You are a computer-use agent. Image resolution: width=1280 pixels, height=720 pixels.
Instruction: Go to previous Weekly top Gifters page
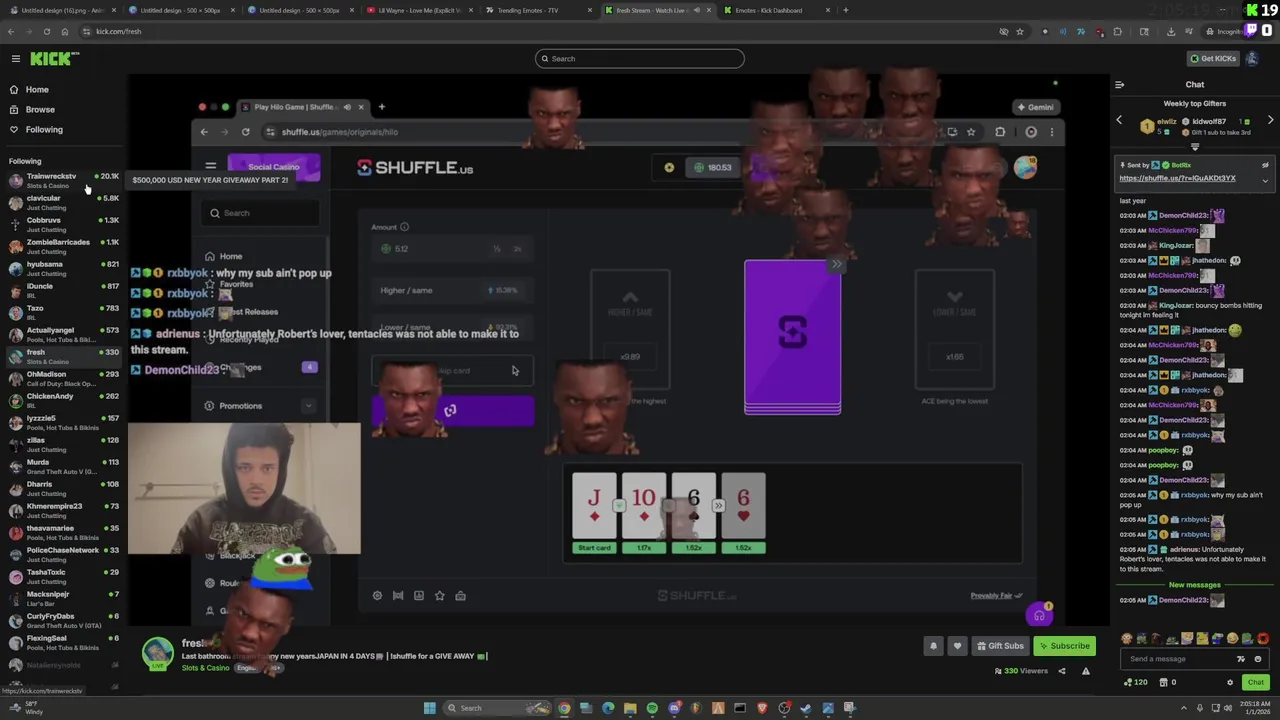(x=1119, y=120)
